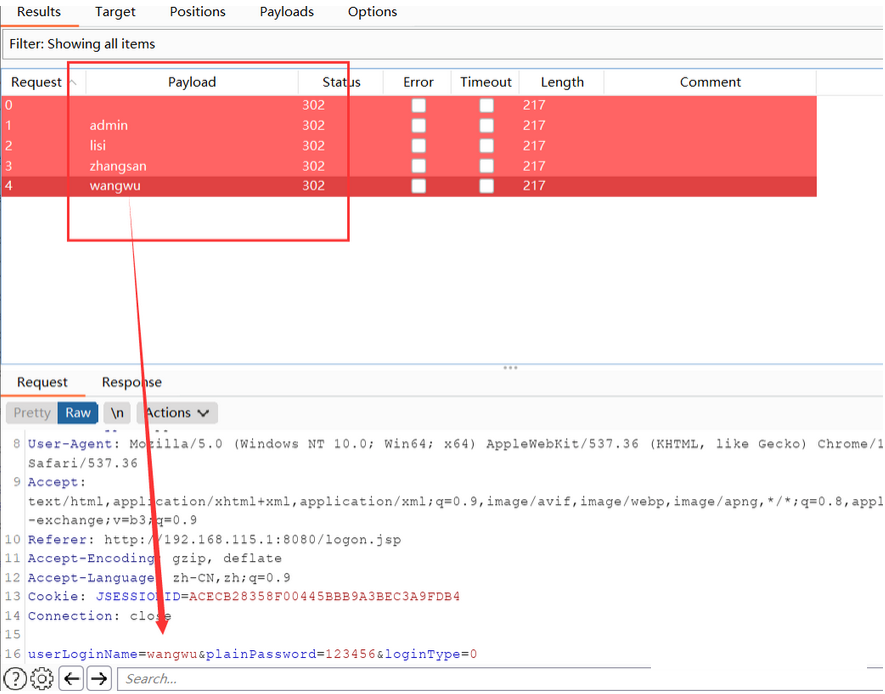Sort by the Timeout column header
The width and height of the screenshot is (885, 694).
click(485, 82)
